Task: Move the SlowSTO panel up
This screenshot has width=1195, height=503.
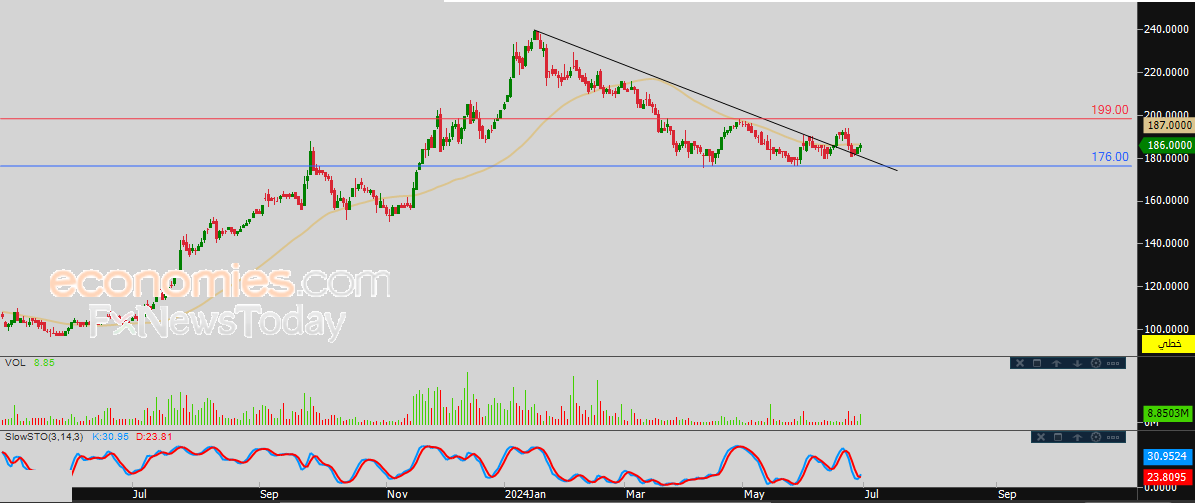Action: [x=1078, y=437]
